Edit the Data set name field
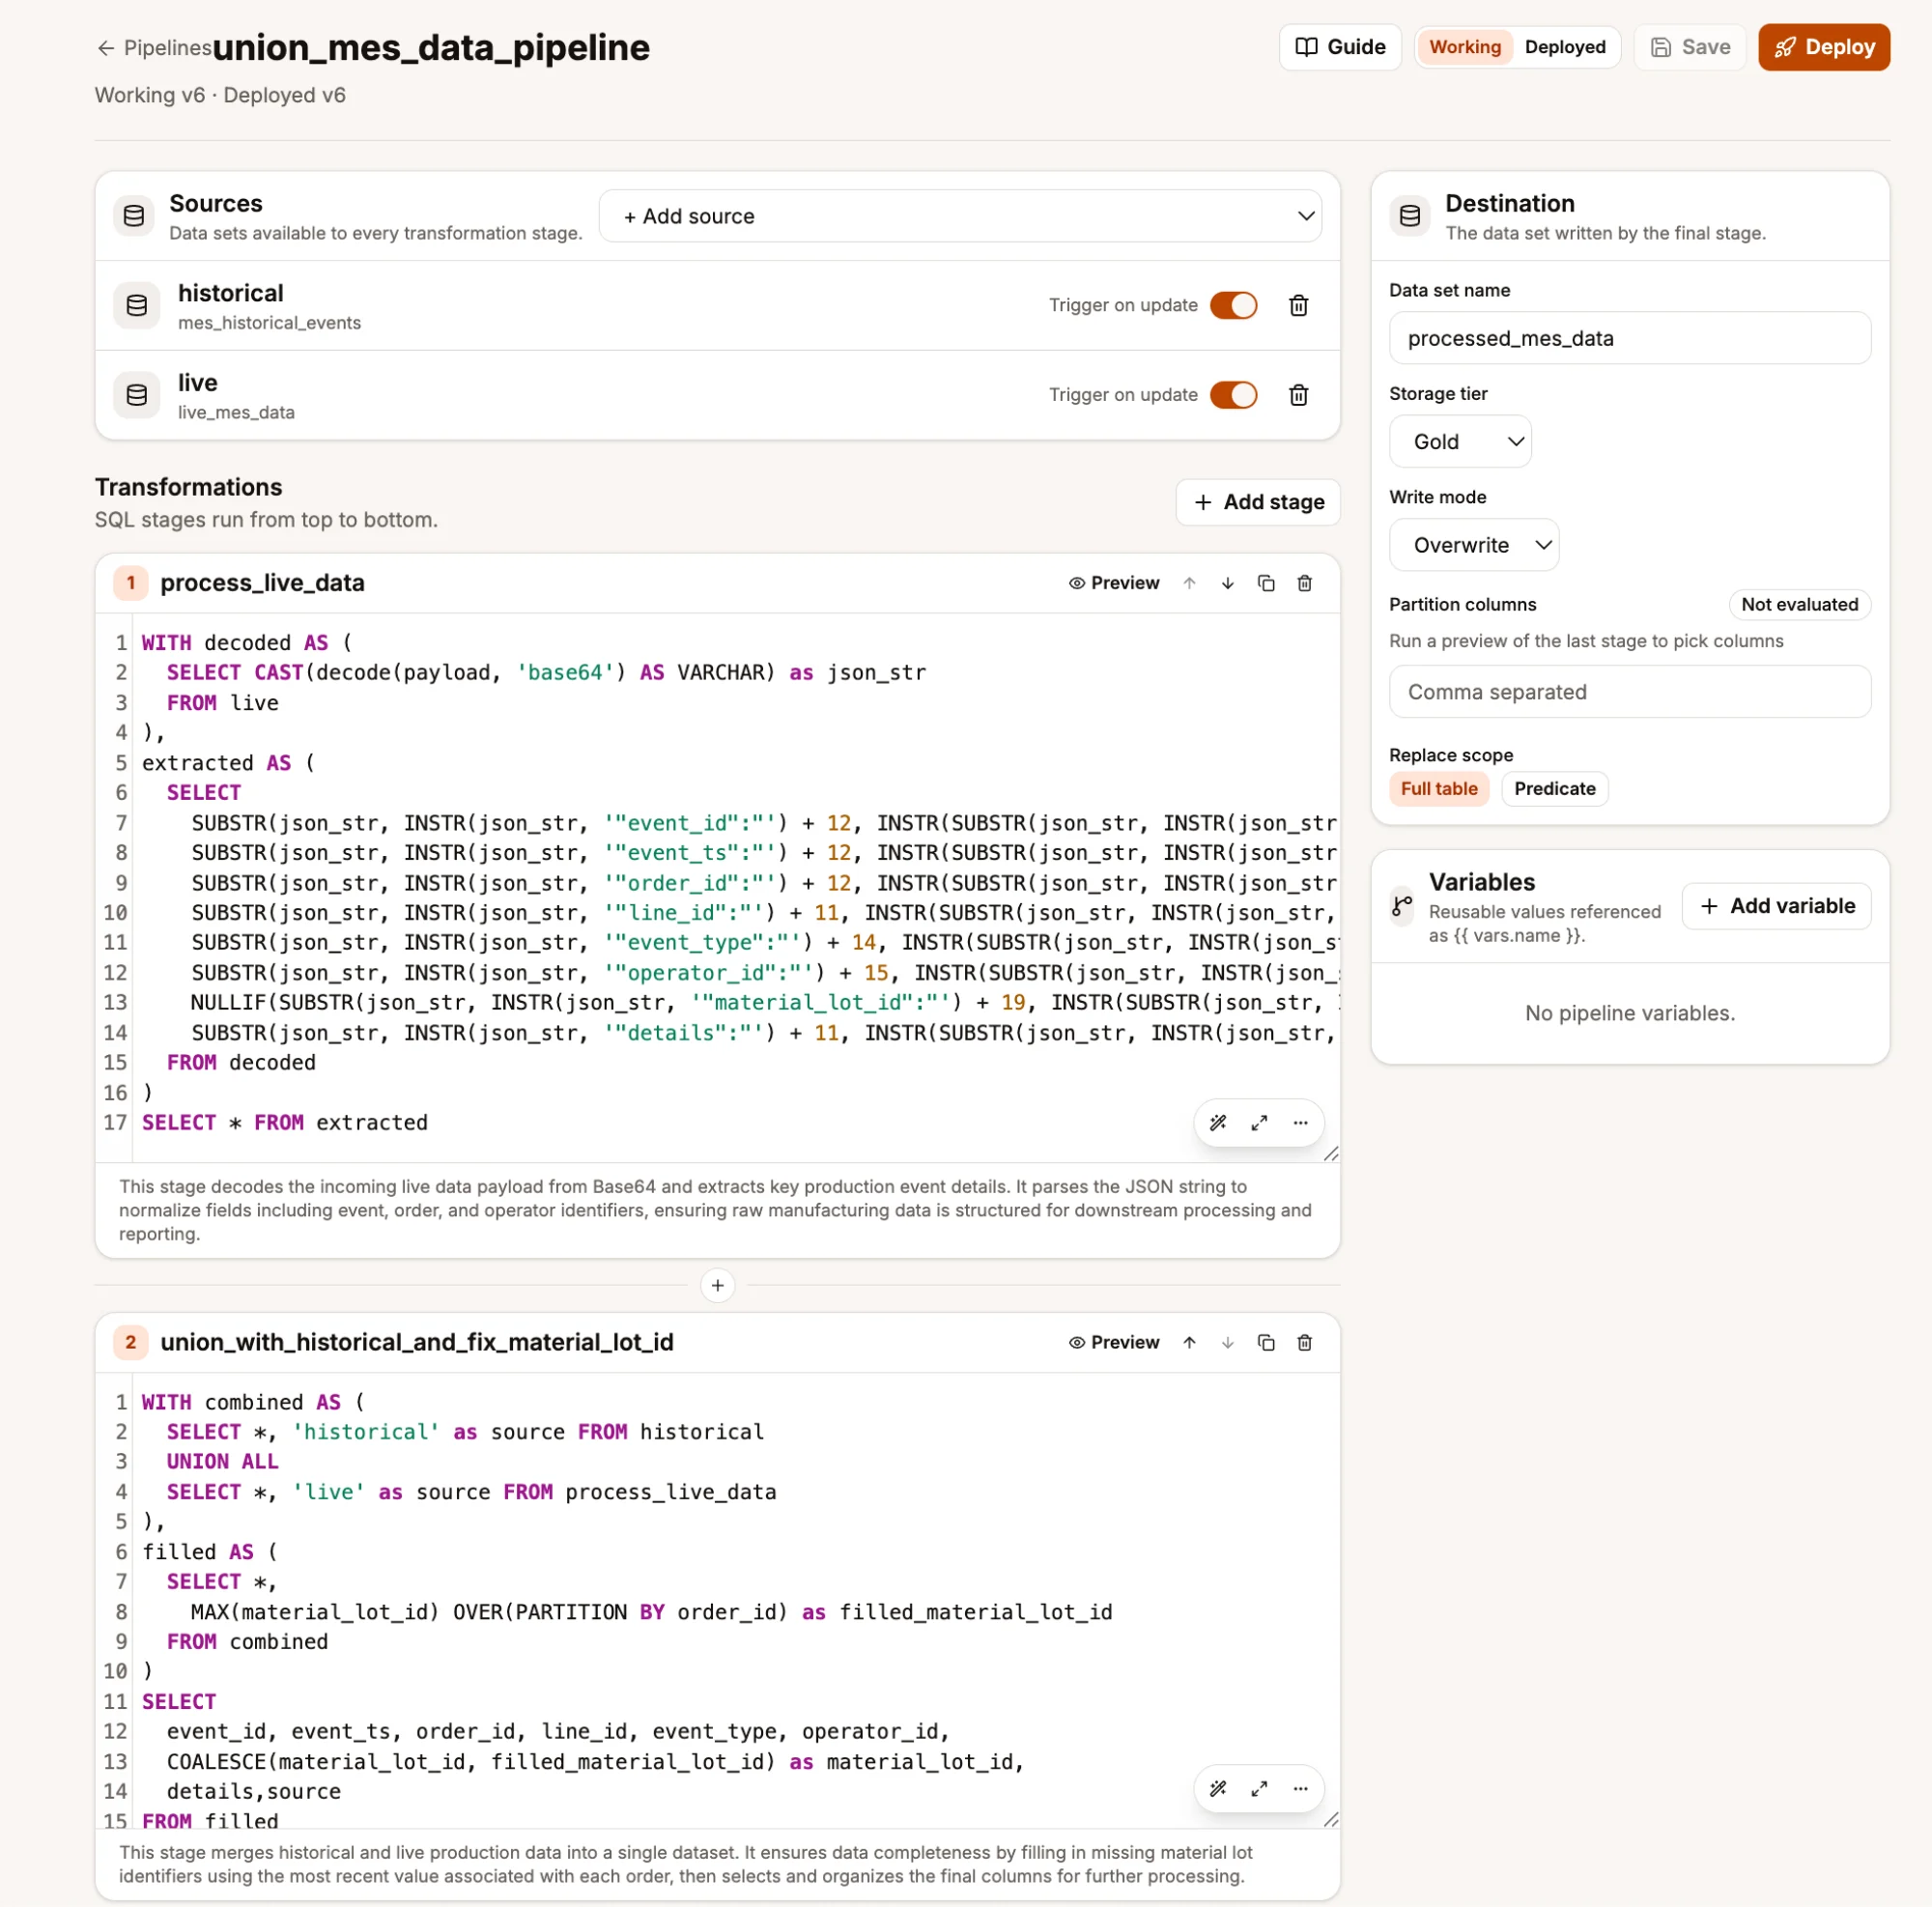The height and width of the screenshot is (1907, 1932). (x=1630, y=338)
